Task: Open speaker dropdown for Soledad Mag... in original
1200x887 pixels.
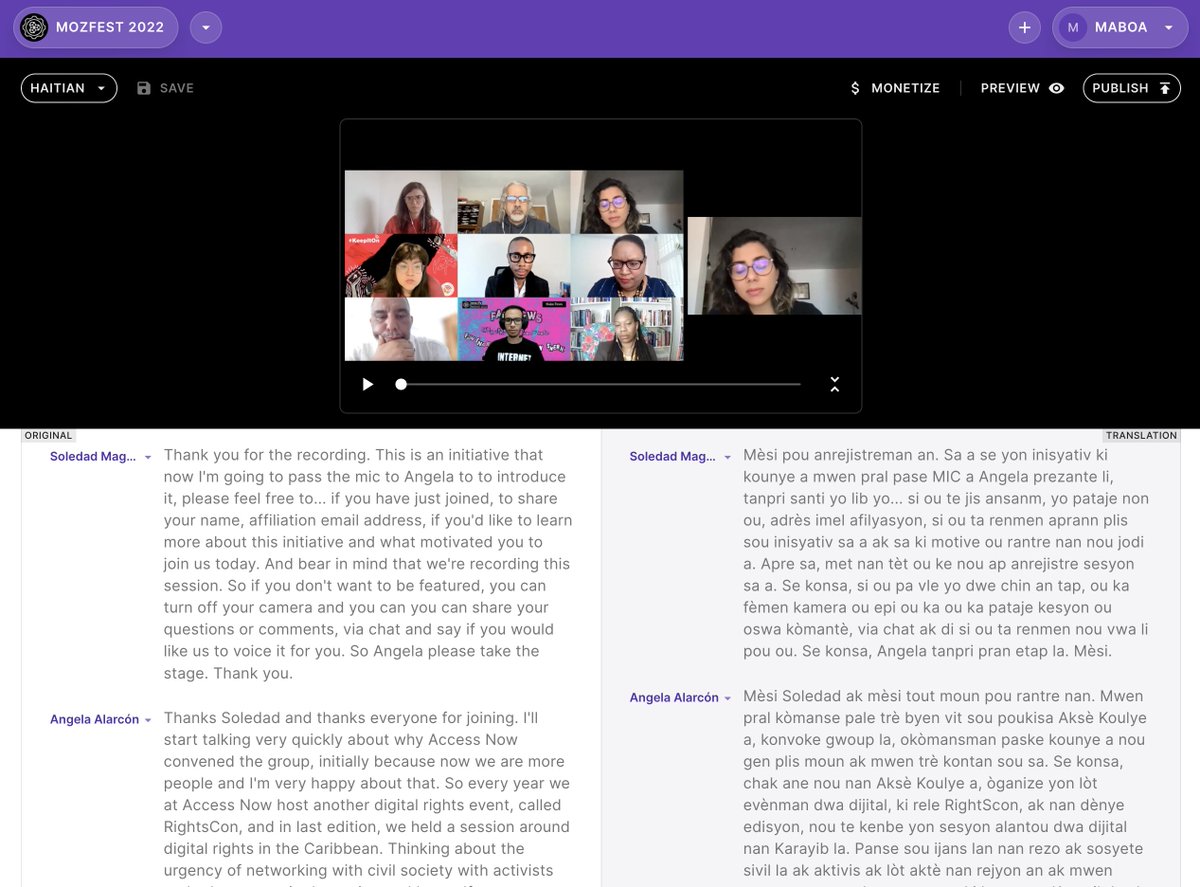Action: [148, 457]
